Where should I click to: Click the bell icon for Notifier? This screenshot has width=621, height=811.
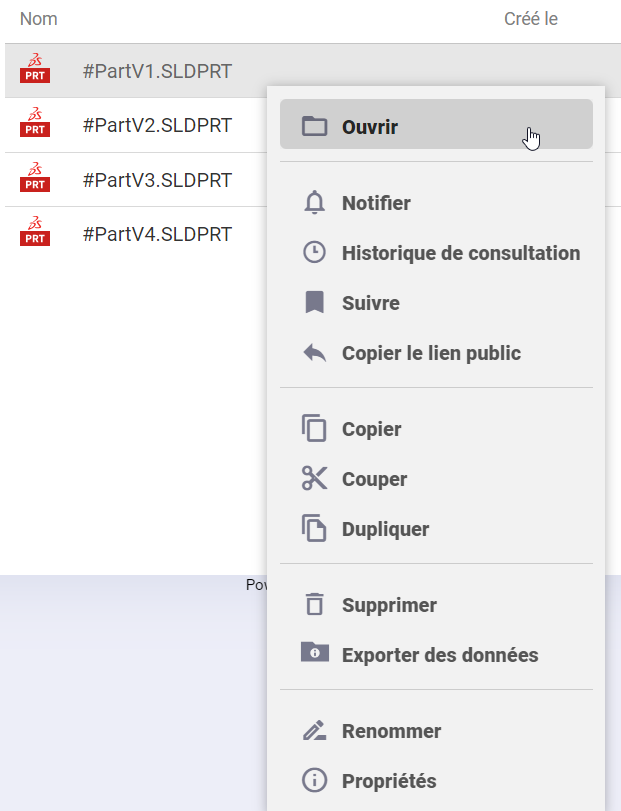314,203
